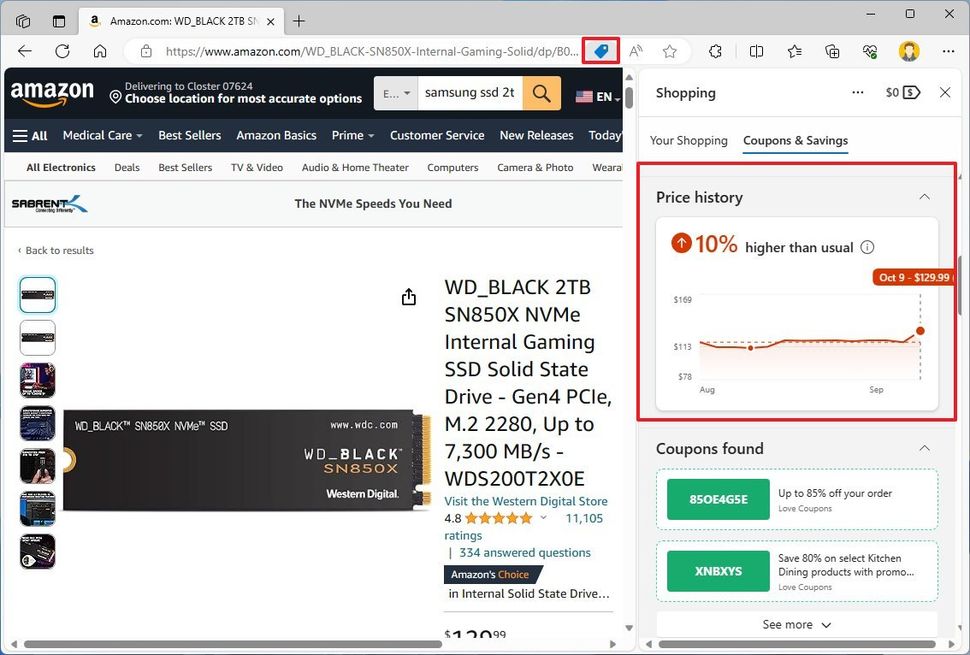970x655 pixels.
Task: Select the Coupons & Savings tab
Action: click(x=795, y=141)
